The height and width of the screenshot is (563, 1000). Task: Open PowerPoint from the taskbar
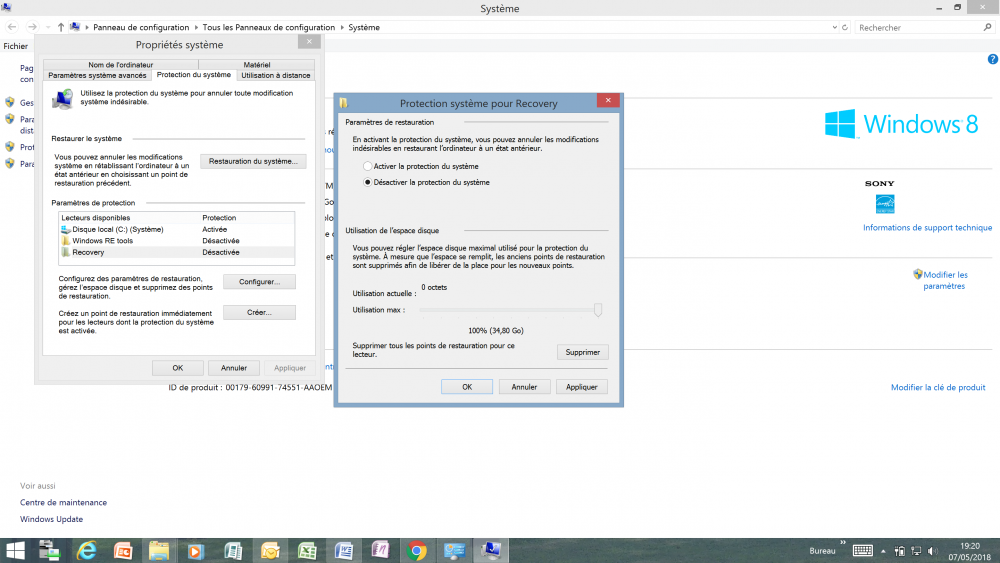point(122,550)
